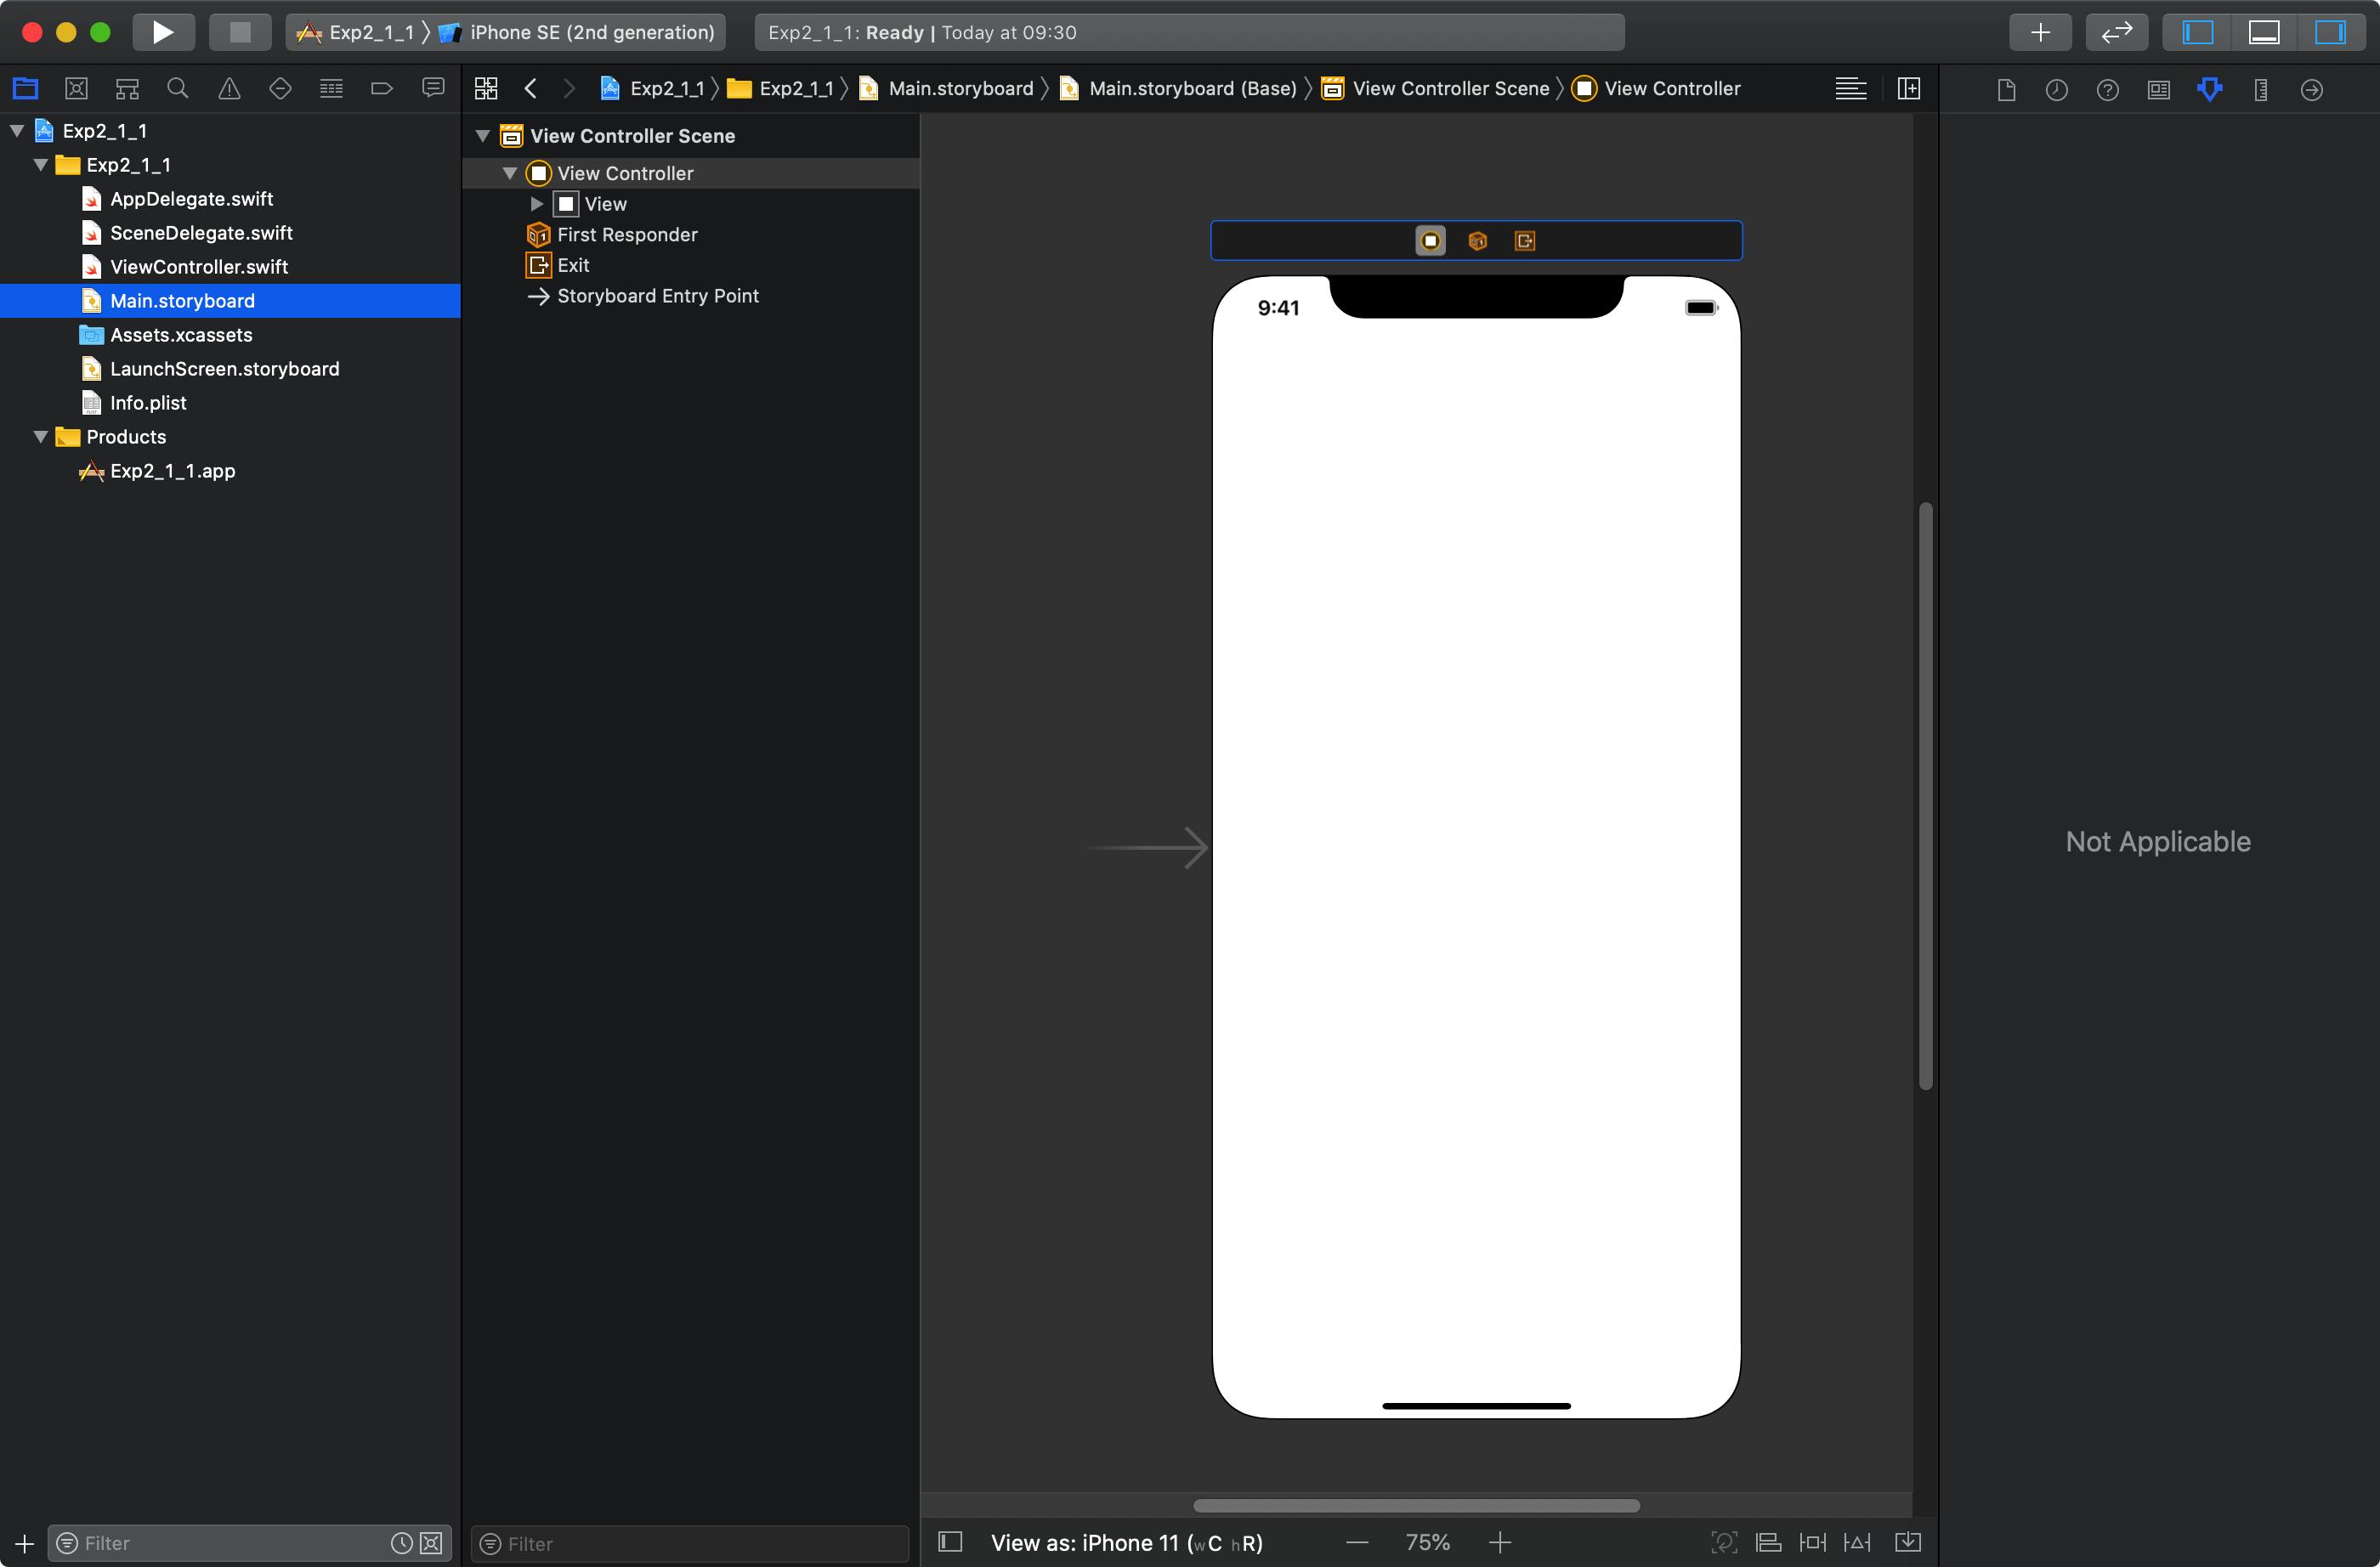Hide the document outline toggle

(x=950, y=1542)
